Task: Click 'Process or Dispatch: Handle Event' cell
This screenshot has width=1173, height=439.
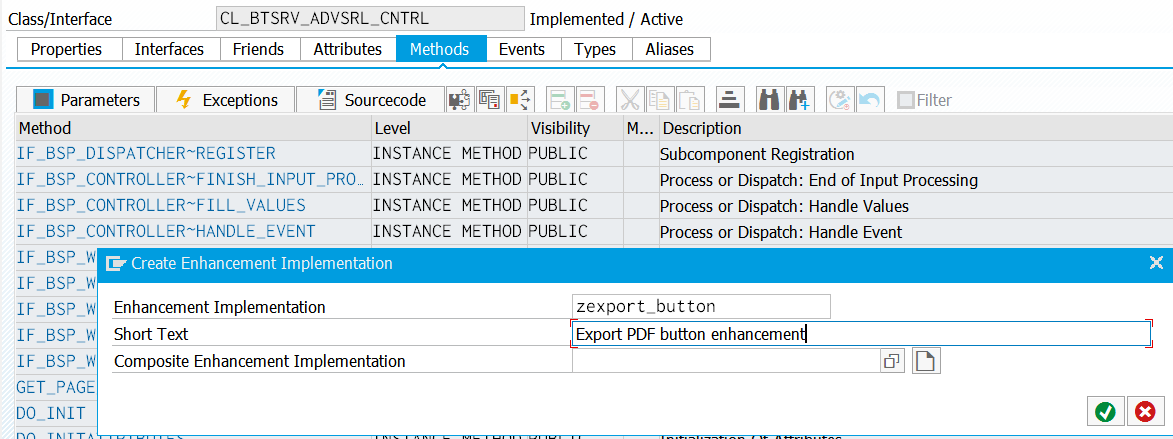Action: [781, 232]
